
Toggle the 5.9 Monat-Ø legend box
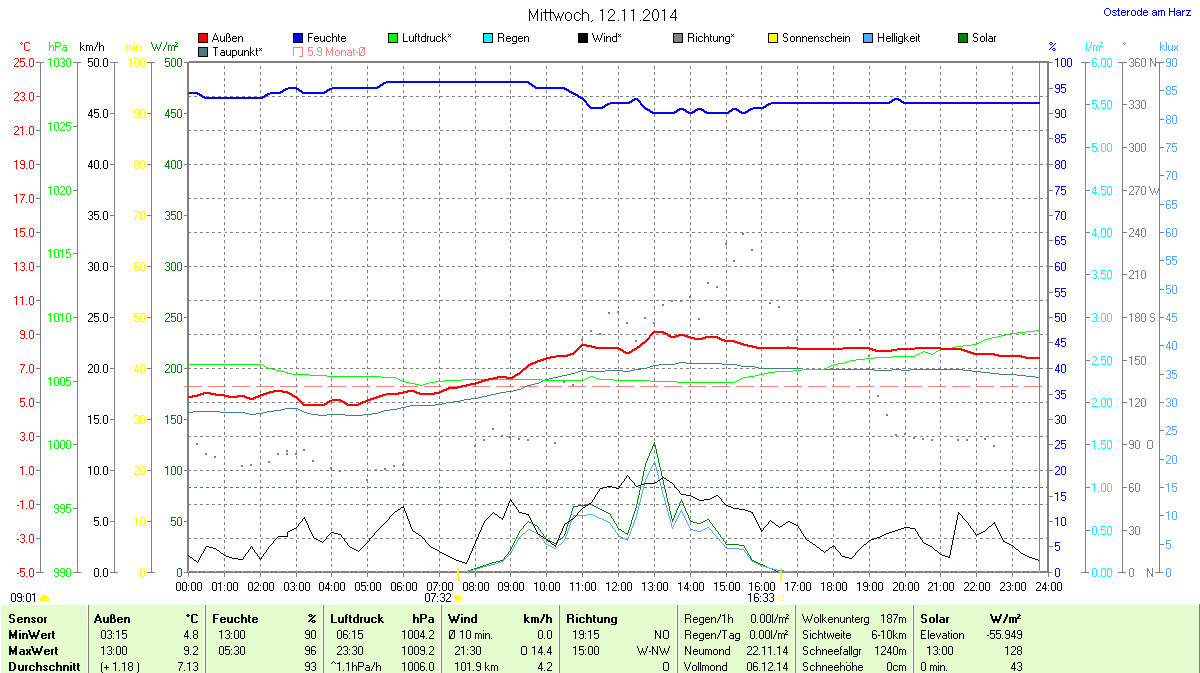pos(299,51)
